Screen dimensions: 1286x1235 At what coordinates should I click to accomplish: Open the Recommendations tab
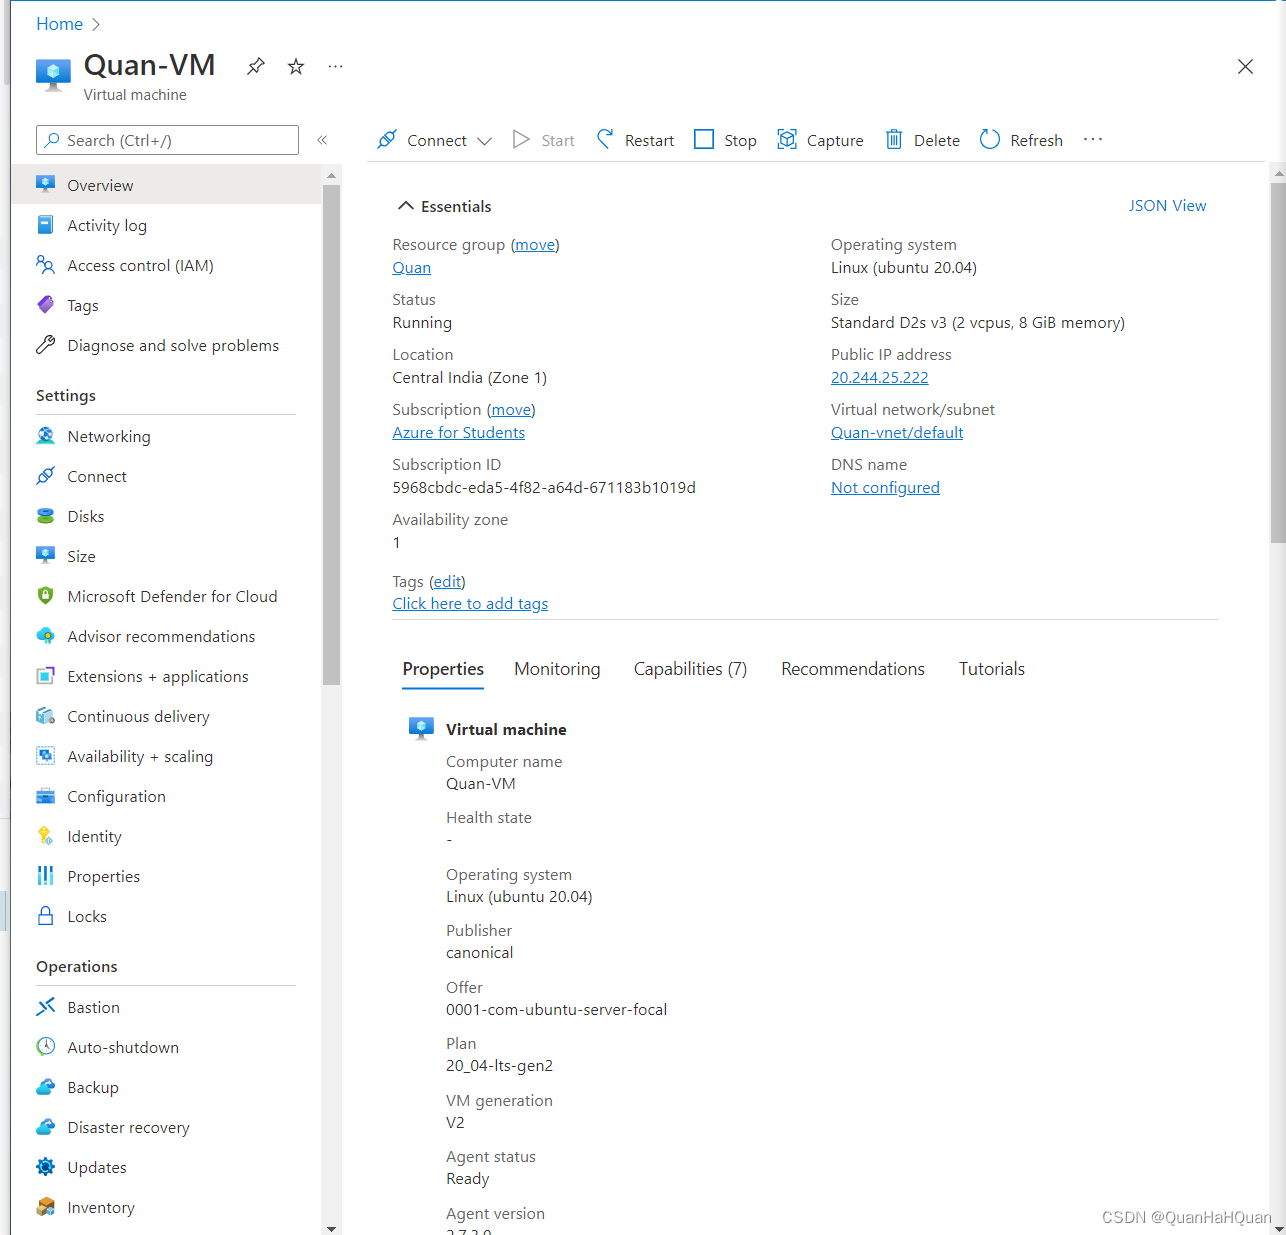(853, 669)
